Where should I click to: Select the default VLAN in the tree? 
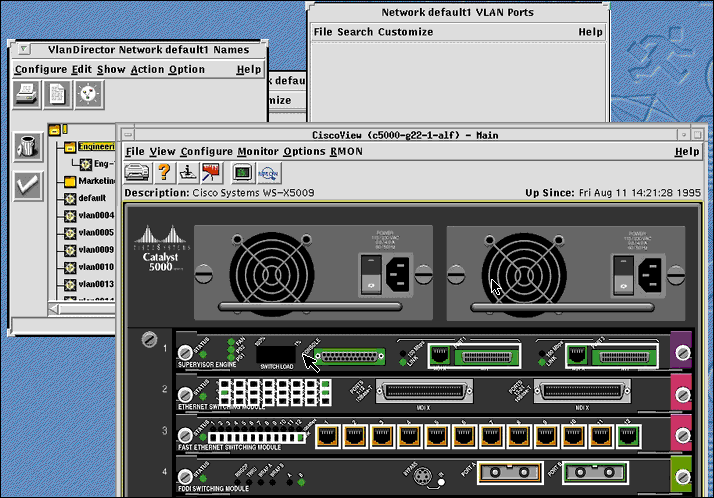tap(92, 198)
